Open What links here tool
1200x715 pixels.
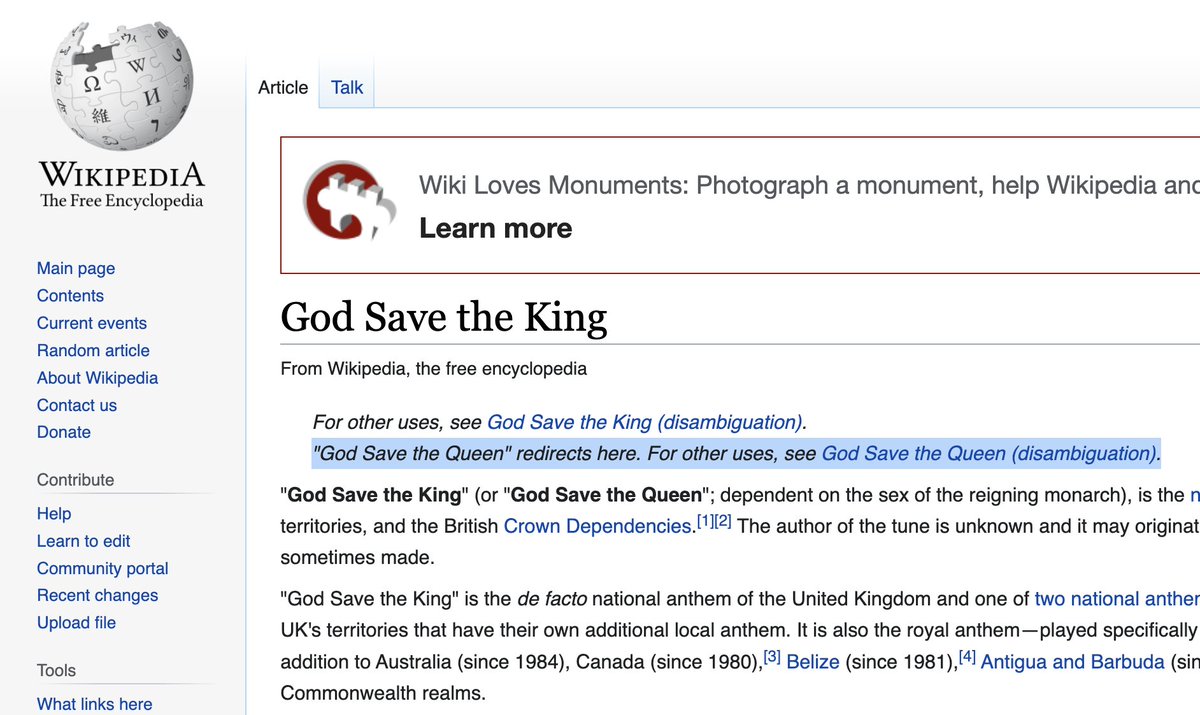[95, 704]
